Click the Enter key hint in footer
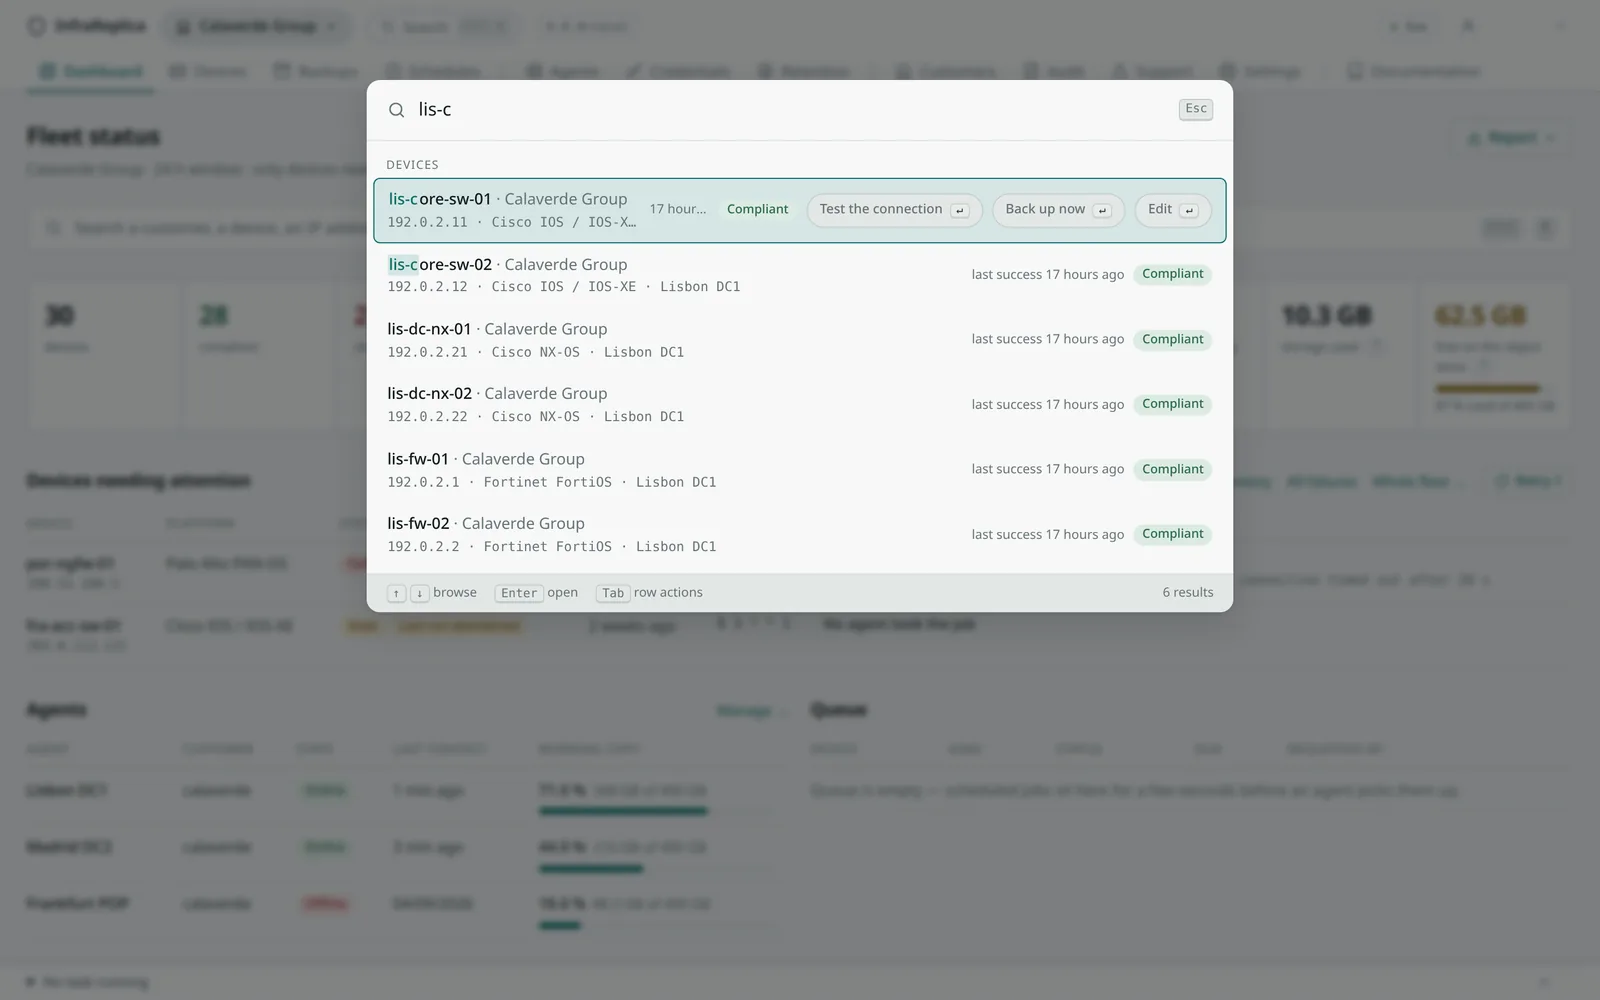 tap(519, 593)
